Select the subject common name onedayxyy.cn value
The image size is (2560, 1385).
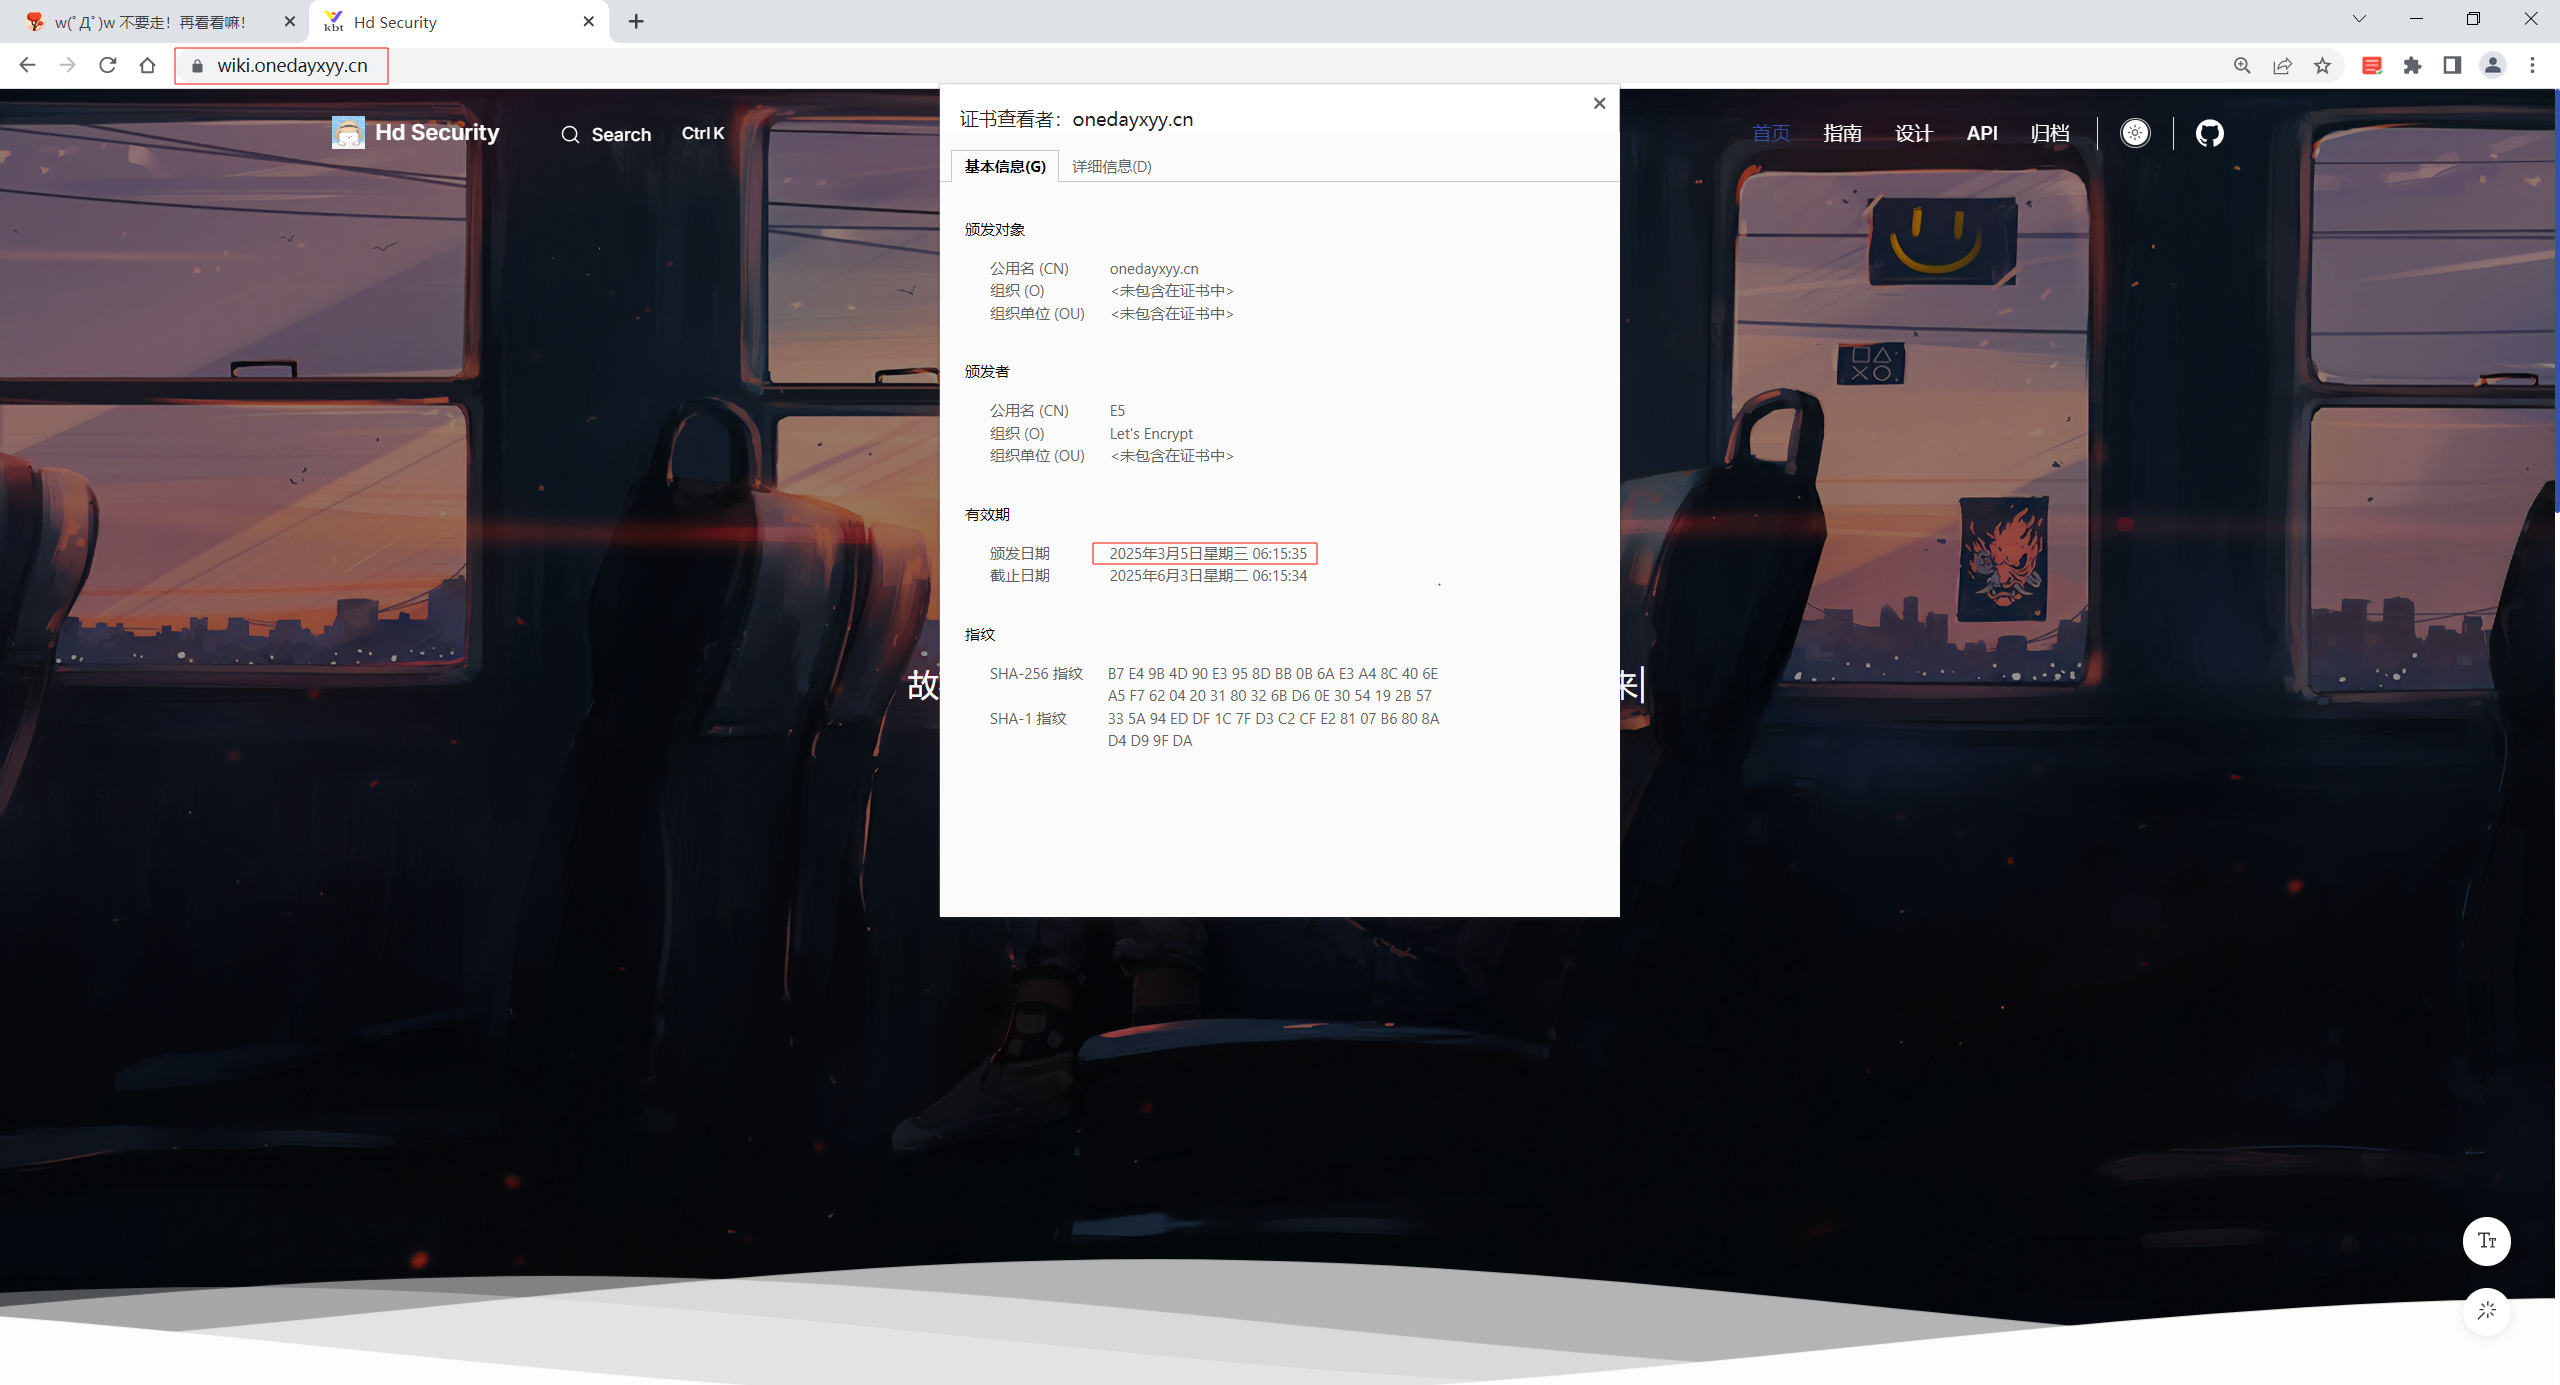(x=1153, y=269)
